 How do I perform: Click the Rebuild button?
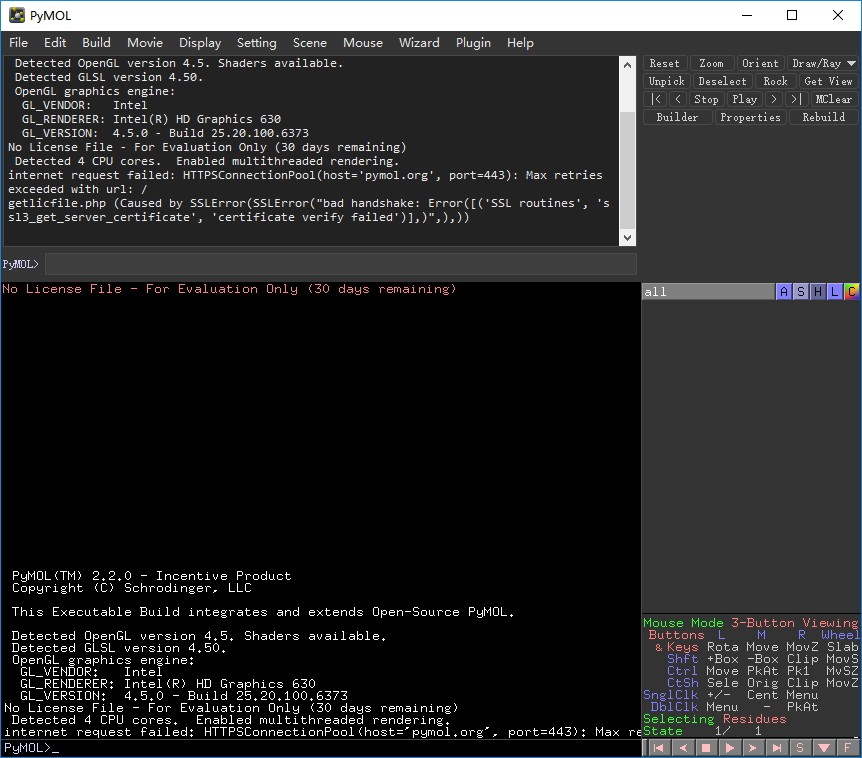coord(824,117)
